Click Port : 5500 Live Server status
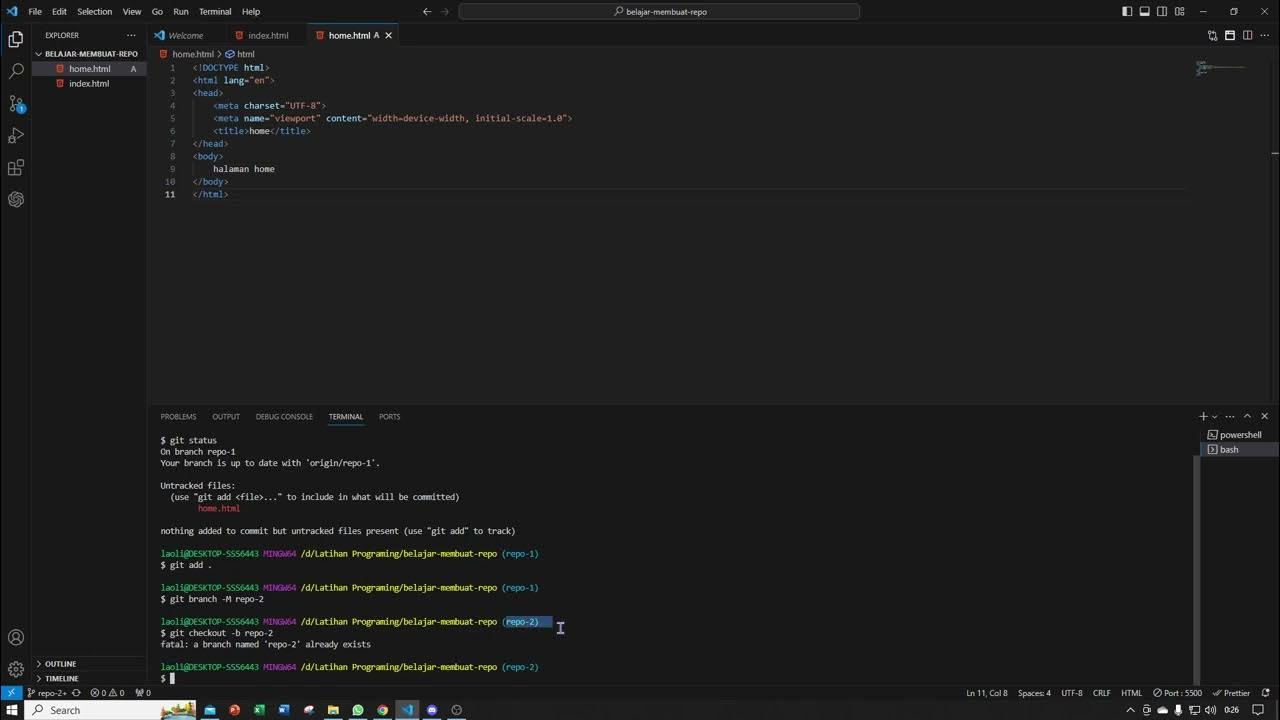 click(x=1177, y=693)
